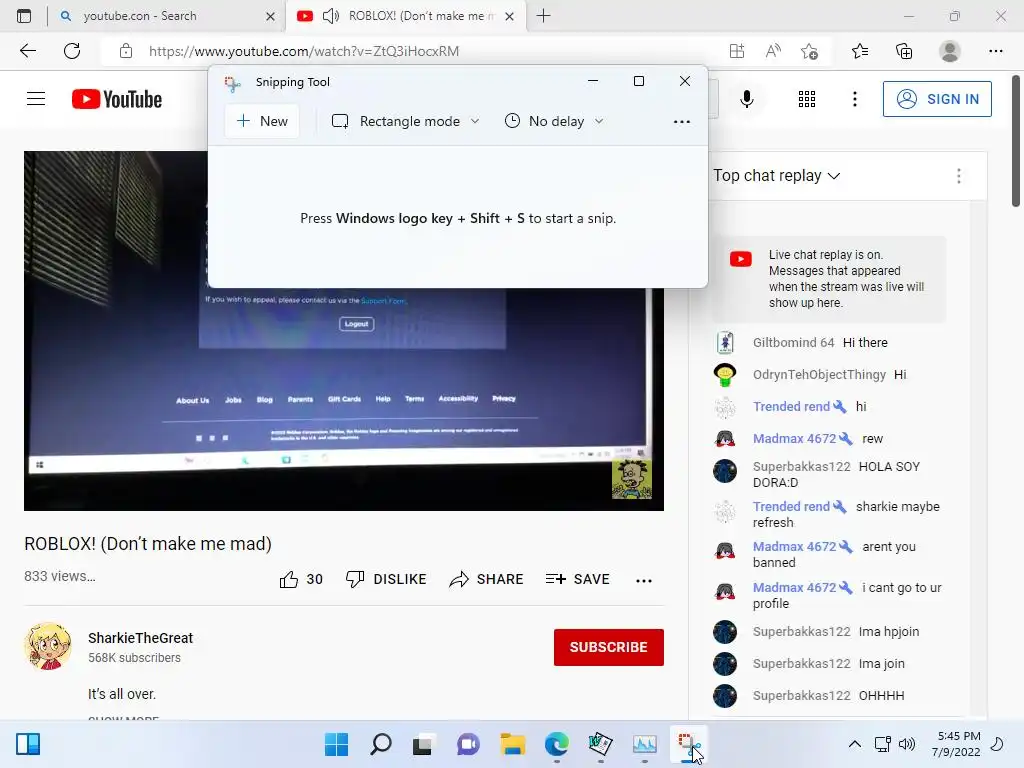
Task: Click SUBSCRIBE to SharkieTheGreat
Action: [x=609, y=647]
